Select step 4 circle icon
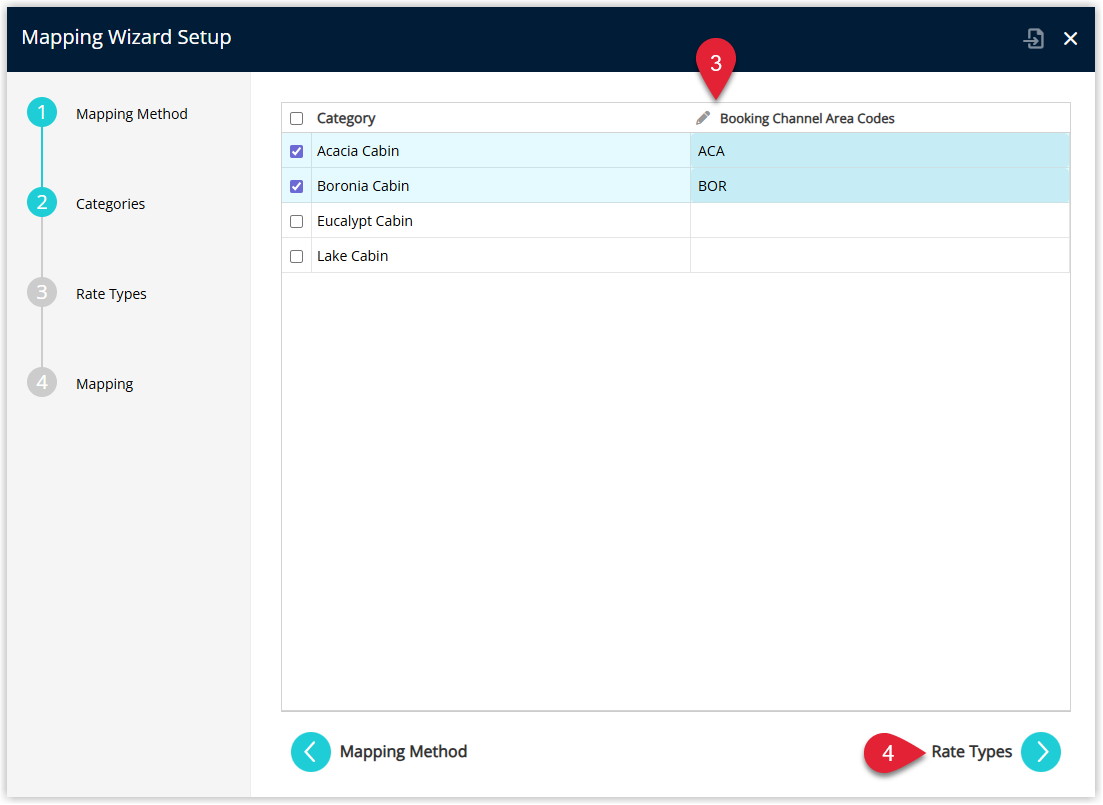1103x805 pixels. (42, 383)
